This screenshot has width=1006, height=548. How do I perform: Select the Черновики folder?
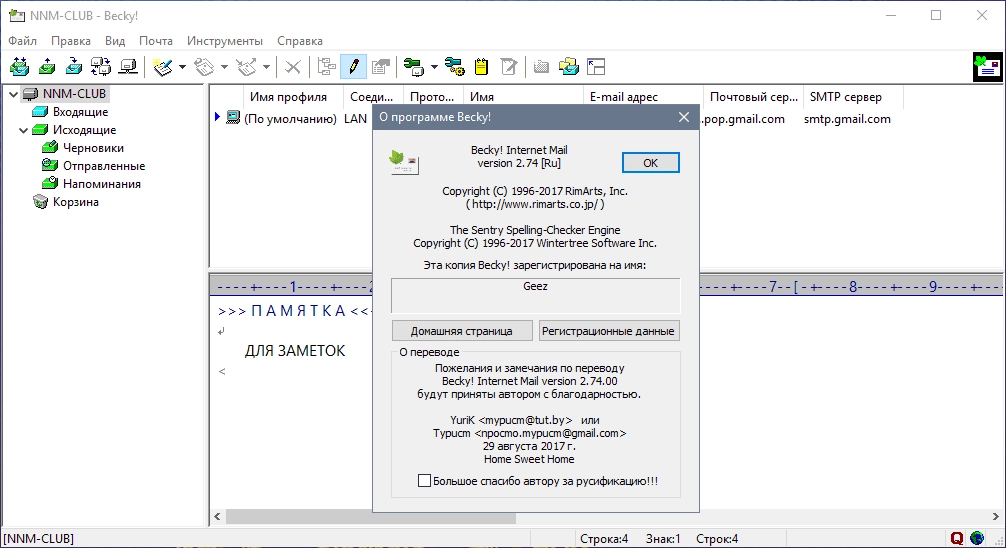(93, 148)
